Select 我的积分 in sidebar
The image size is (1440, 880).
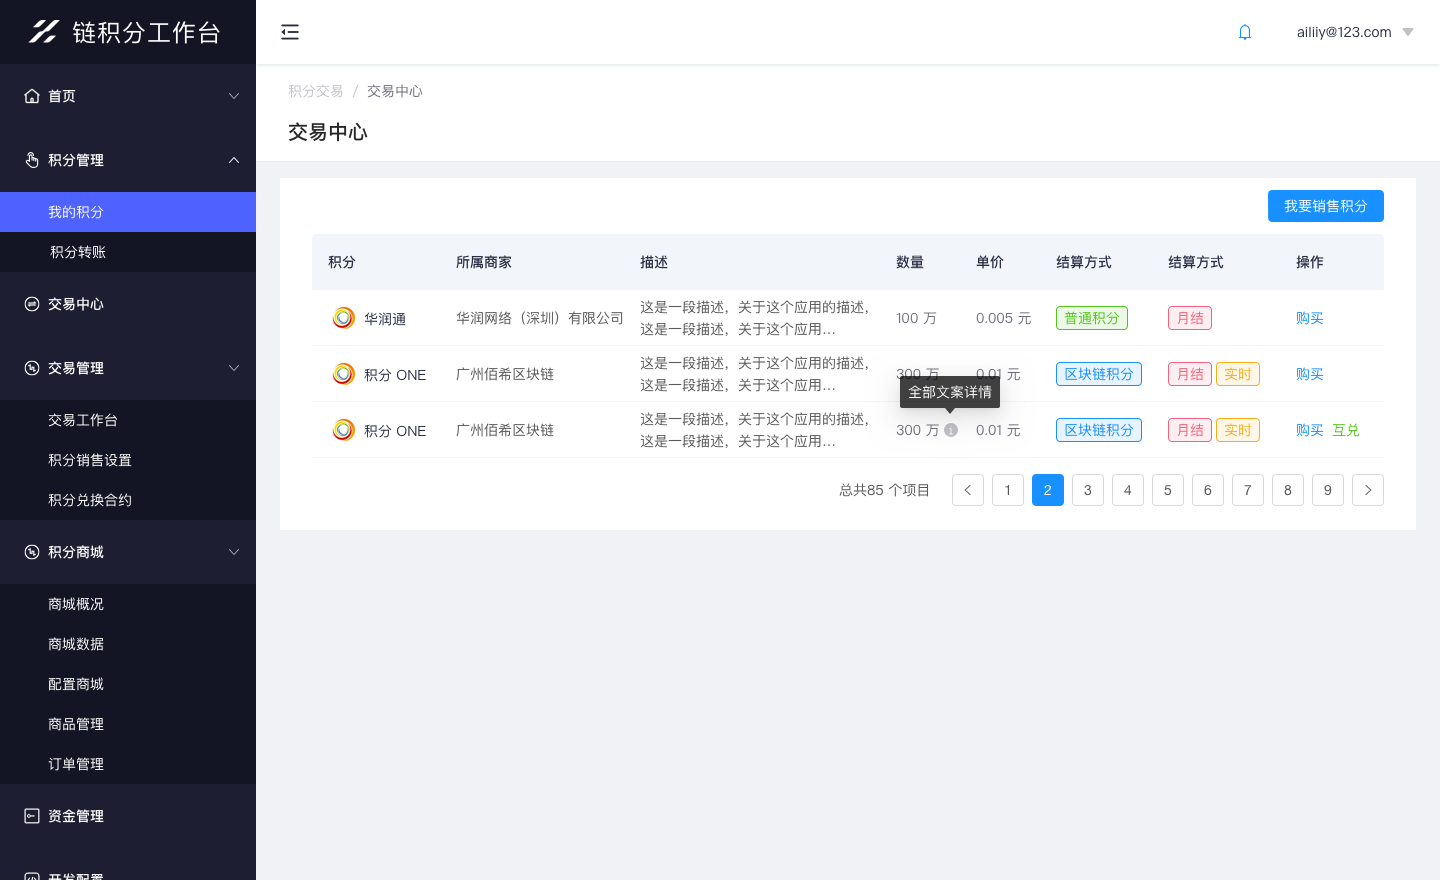[128, 212]
